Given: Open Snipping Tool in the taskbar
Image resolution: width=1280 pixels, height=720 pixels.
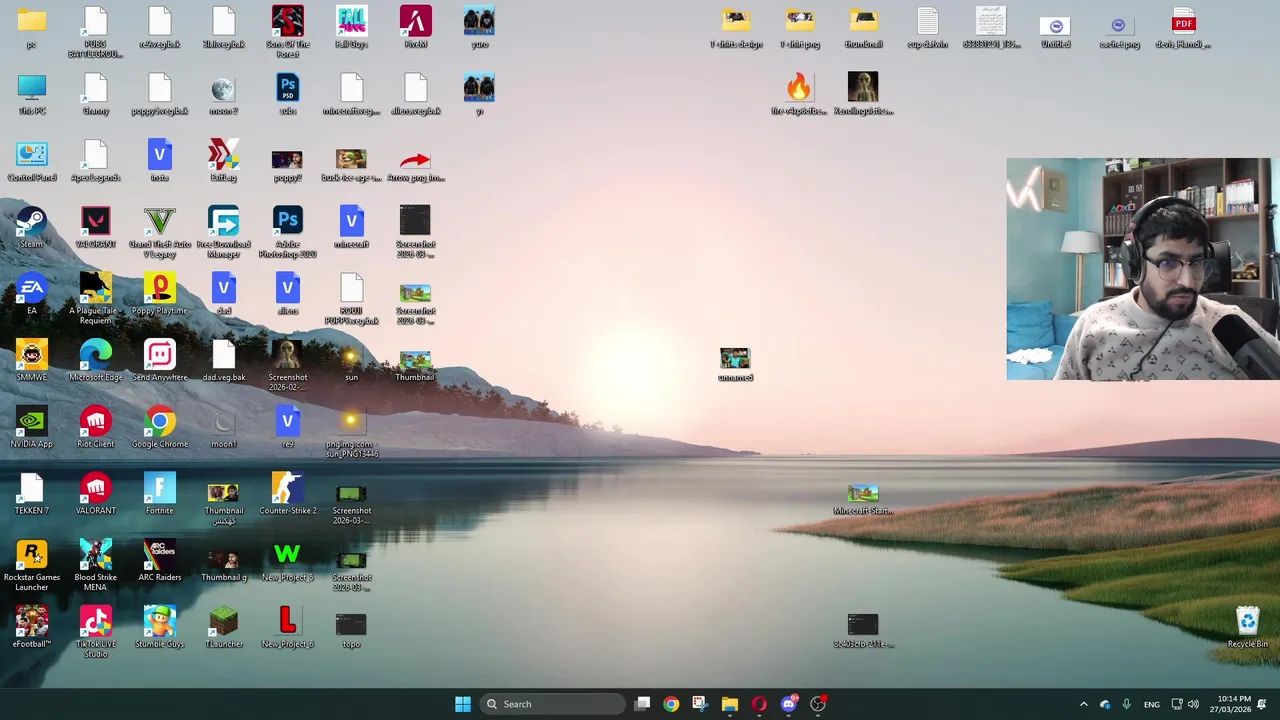Looking at the screenshot, I should [700, 704].
